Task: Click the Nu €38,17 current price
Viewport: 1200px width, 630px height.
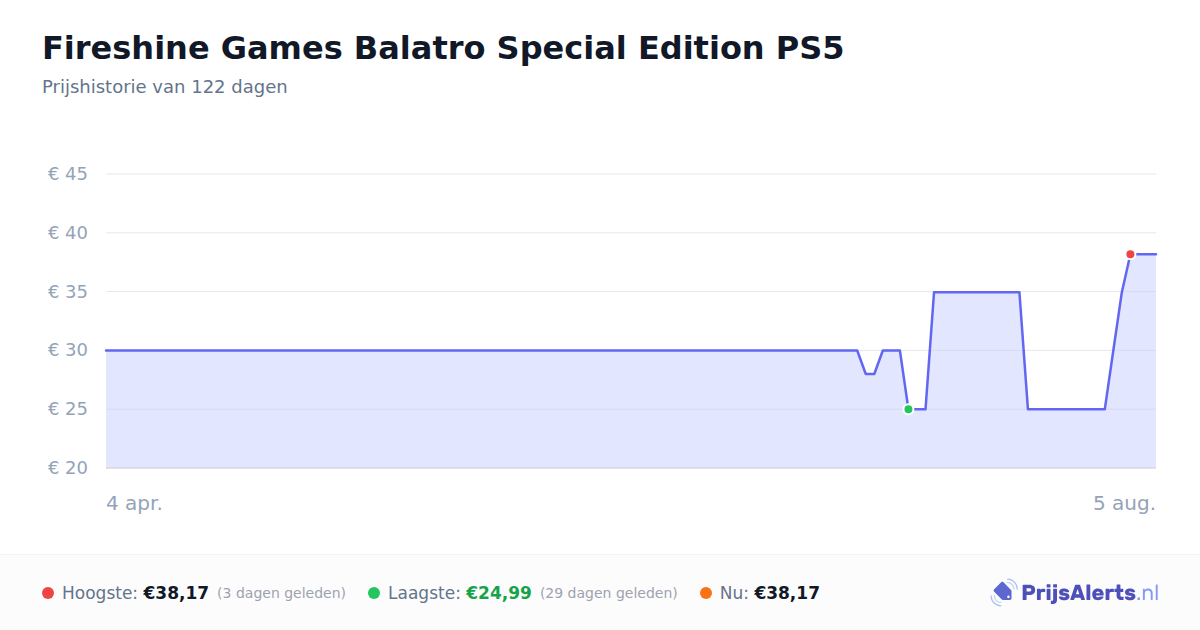Action: [787, 593]
